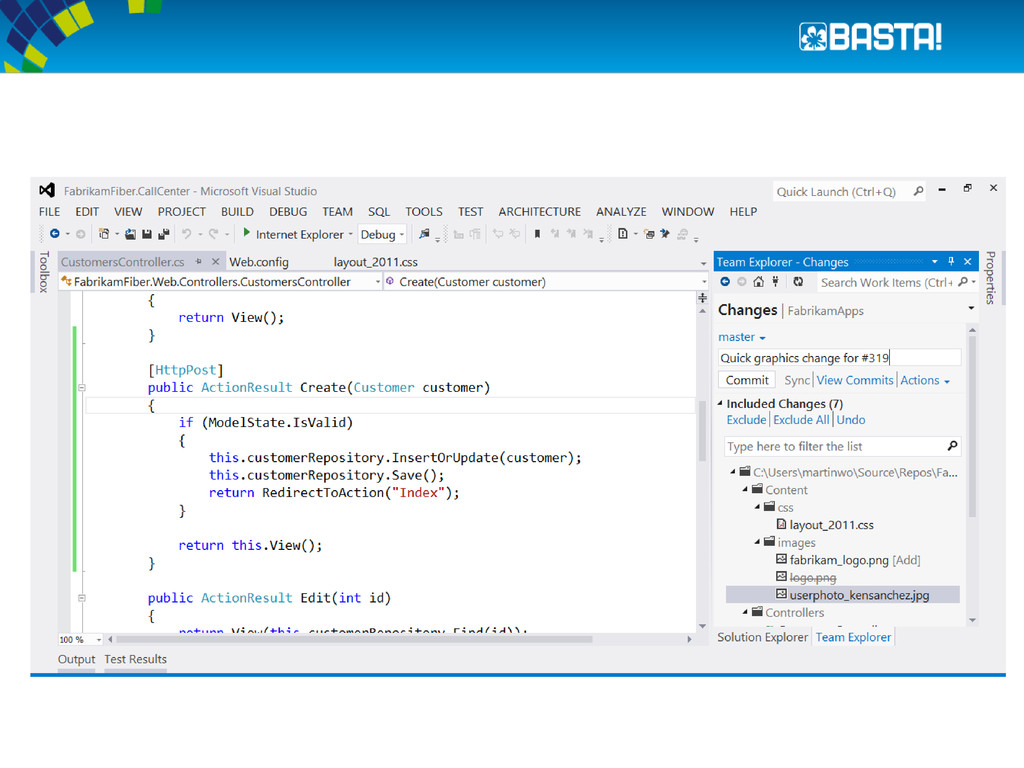The height and width of the screenshot is (768, 1024).
Task: Click the Connect plug icon in Team Explorer
Action: pos(775,281)
